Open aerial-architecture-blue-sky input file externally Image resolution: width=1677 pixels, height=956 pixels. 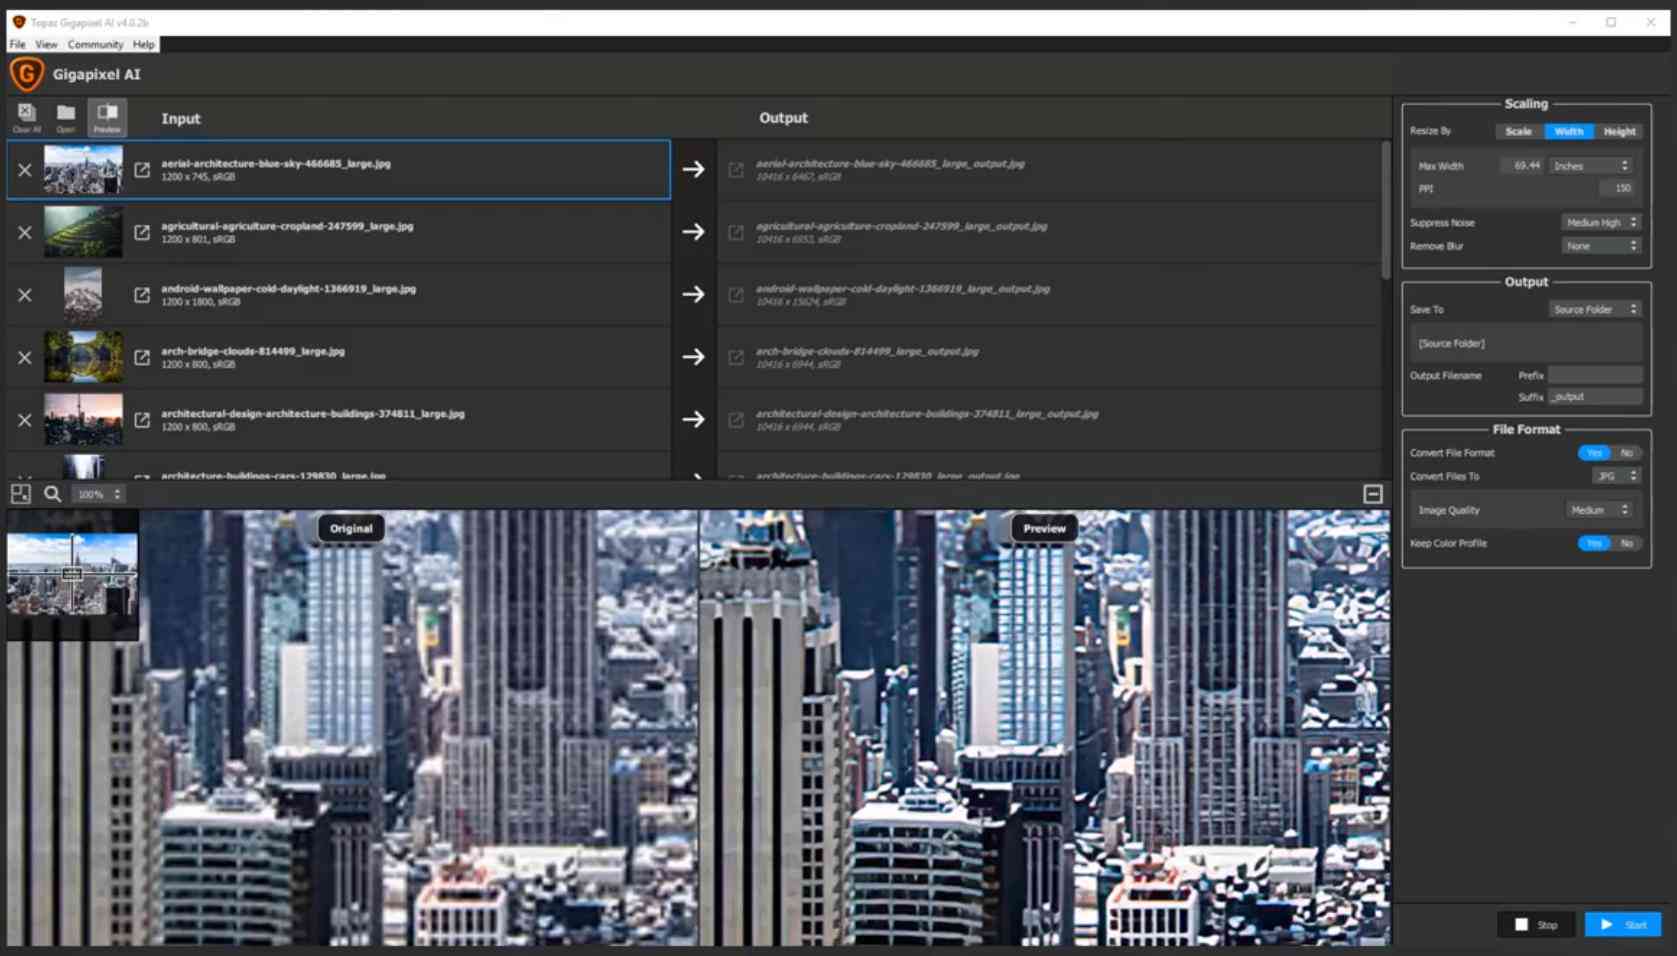point(142,170)
